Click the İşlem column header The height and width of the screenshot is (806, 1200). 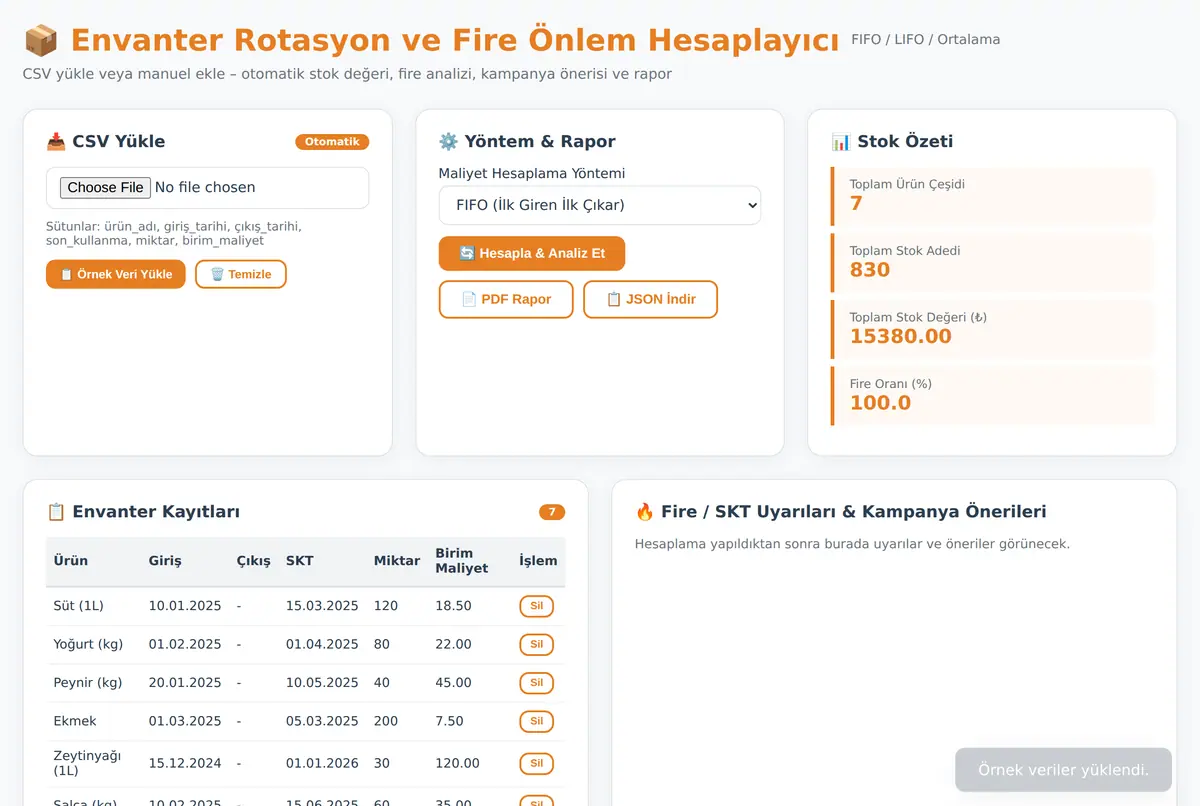coord(538,561)
